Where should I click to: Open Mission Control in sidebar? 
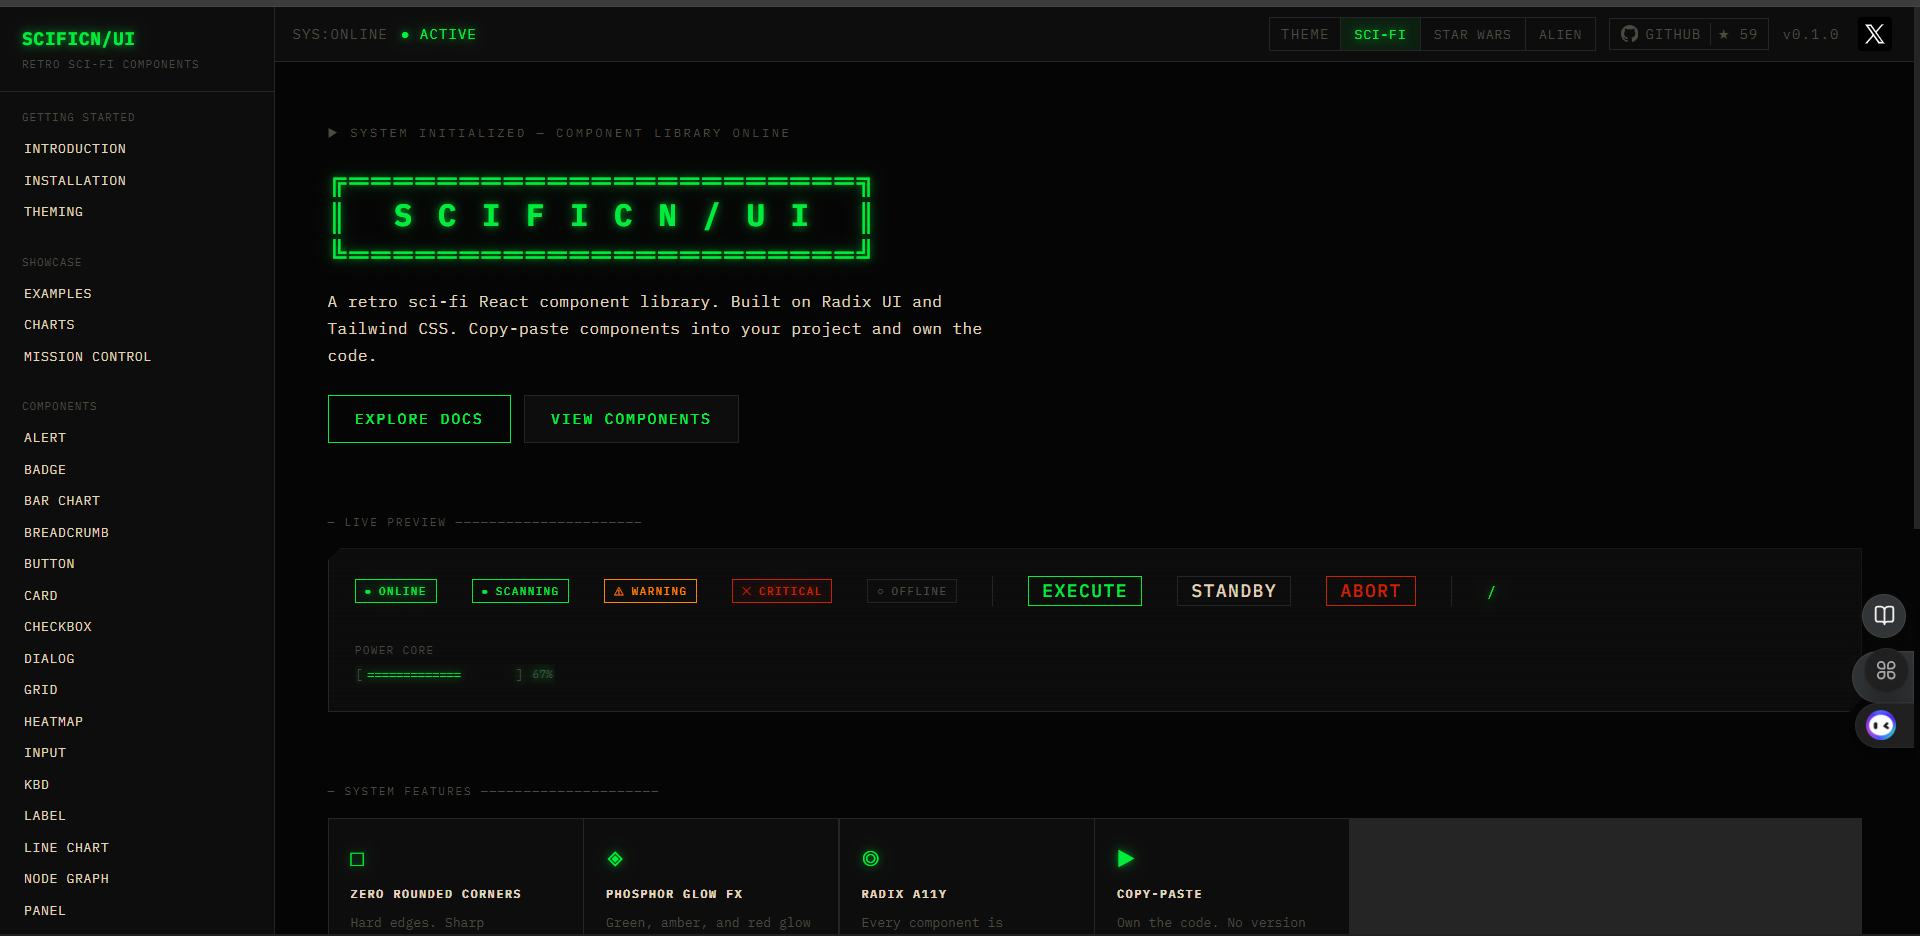(88, 357)
